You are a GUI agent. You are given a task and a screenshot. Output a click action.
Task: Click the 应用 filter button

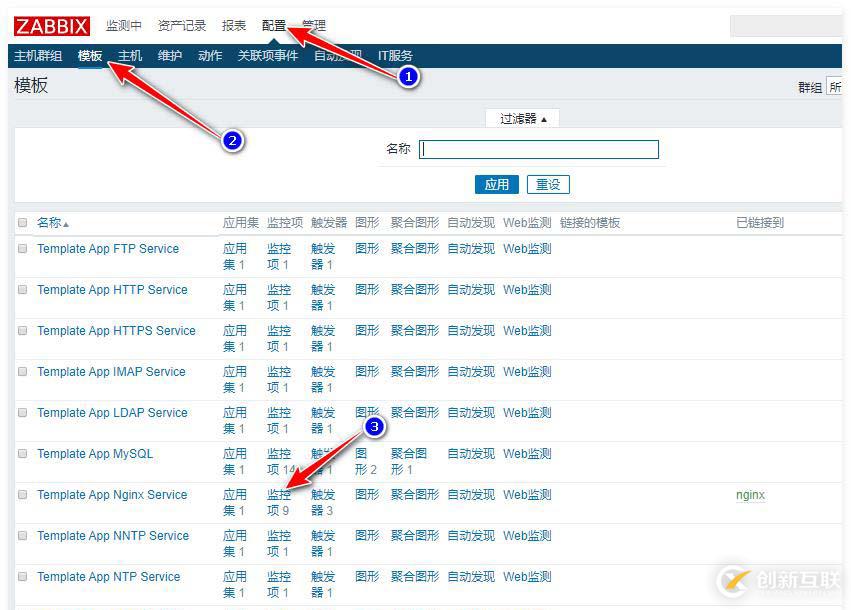(497, 185)
